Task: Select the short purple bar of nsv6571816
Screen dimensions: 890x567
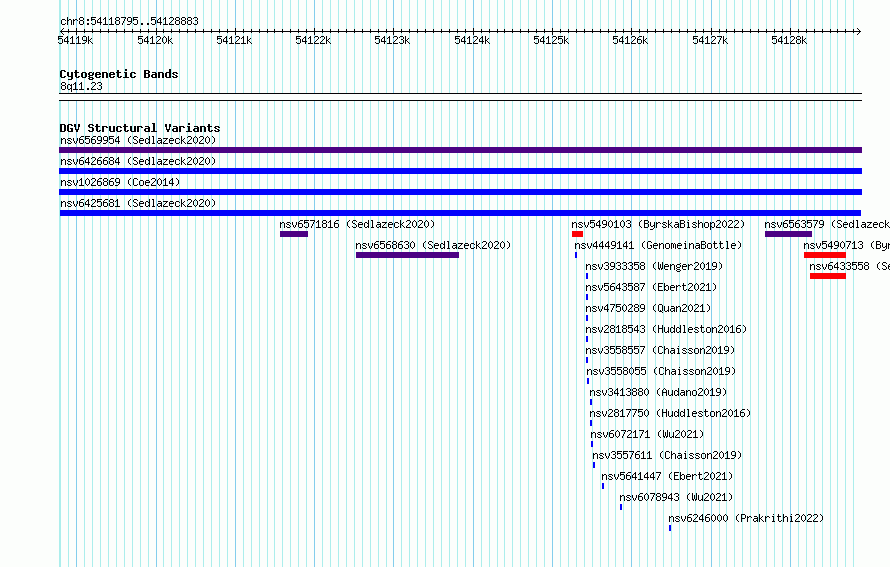Action: (x=294, y=234)
